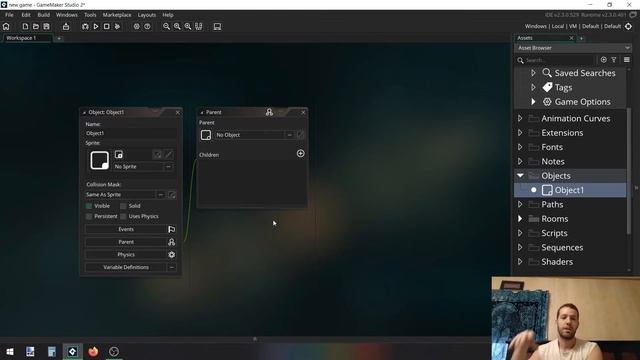Expand the Extensions folder
The width and height of the screenshot is (640, 360).
(x=520, y=133)
